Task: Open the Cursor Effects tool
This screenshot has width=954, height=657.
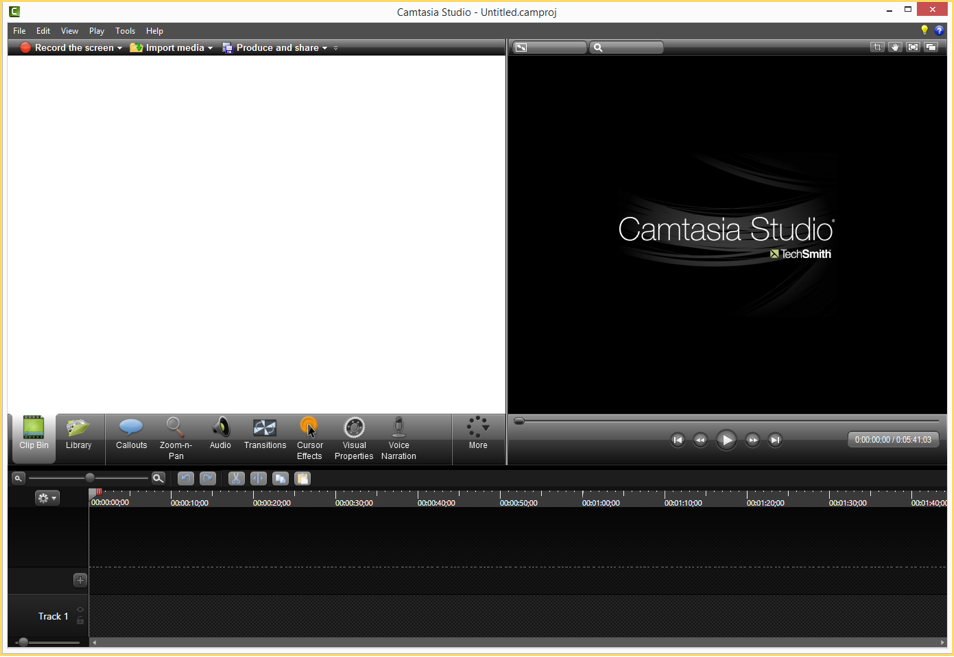Action: point(309,437)
